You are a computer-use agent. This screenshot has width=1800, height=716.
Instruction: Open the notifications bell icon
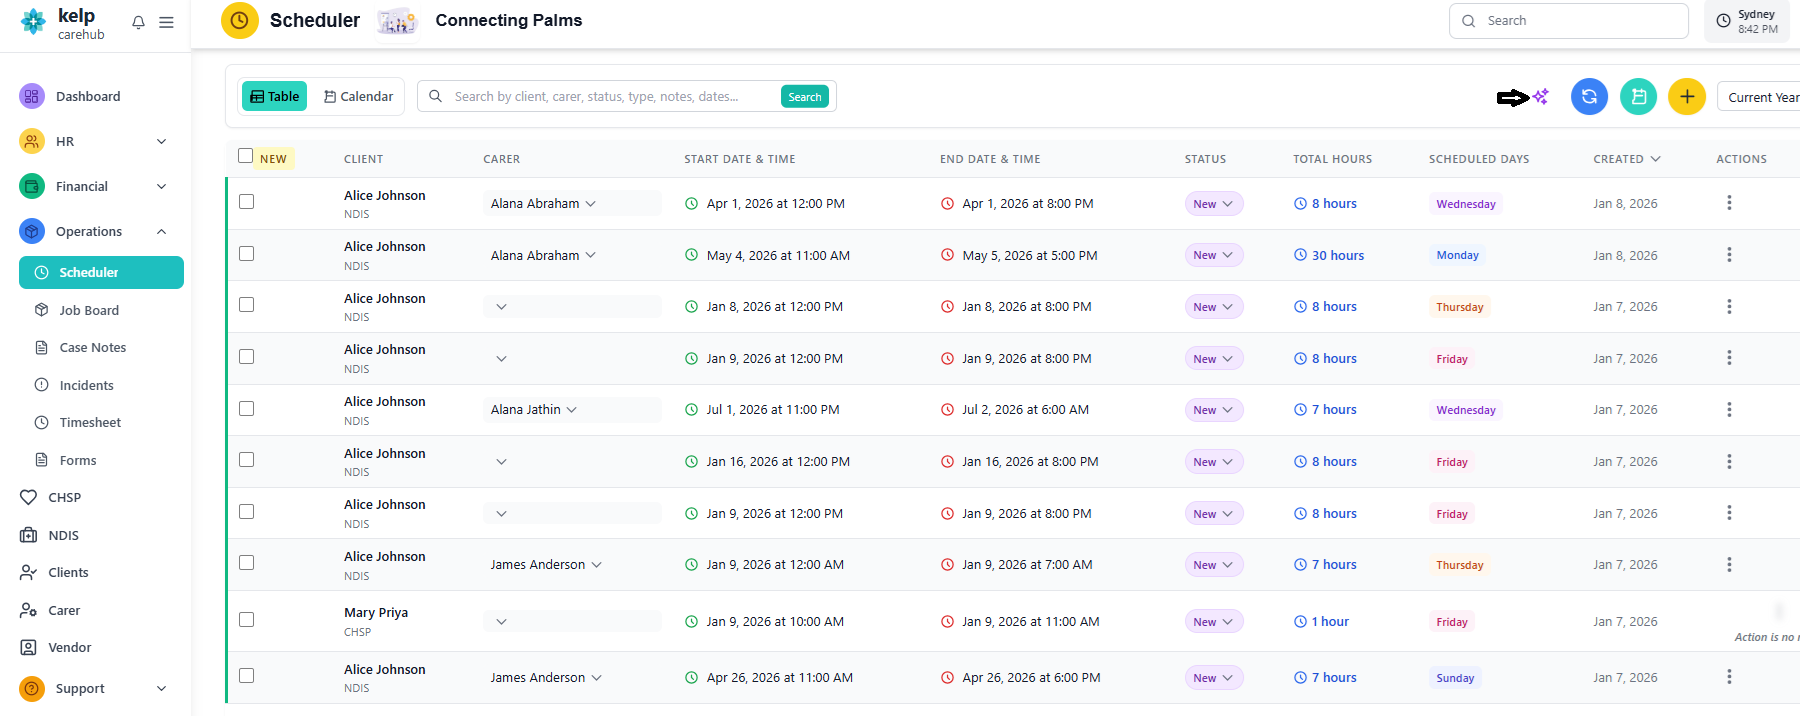click(138, 22)
